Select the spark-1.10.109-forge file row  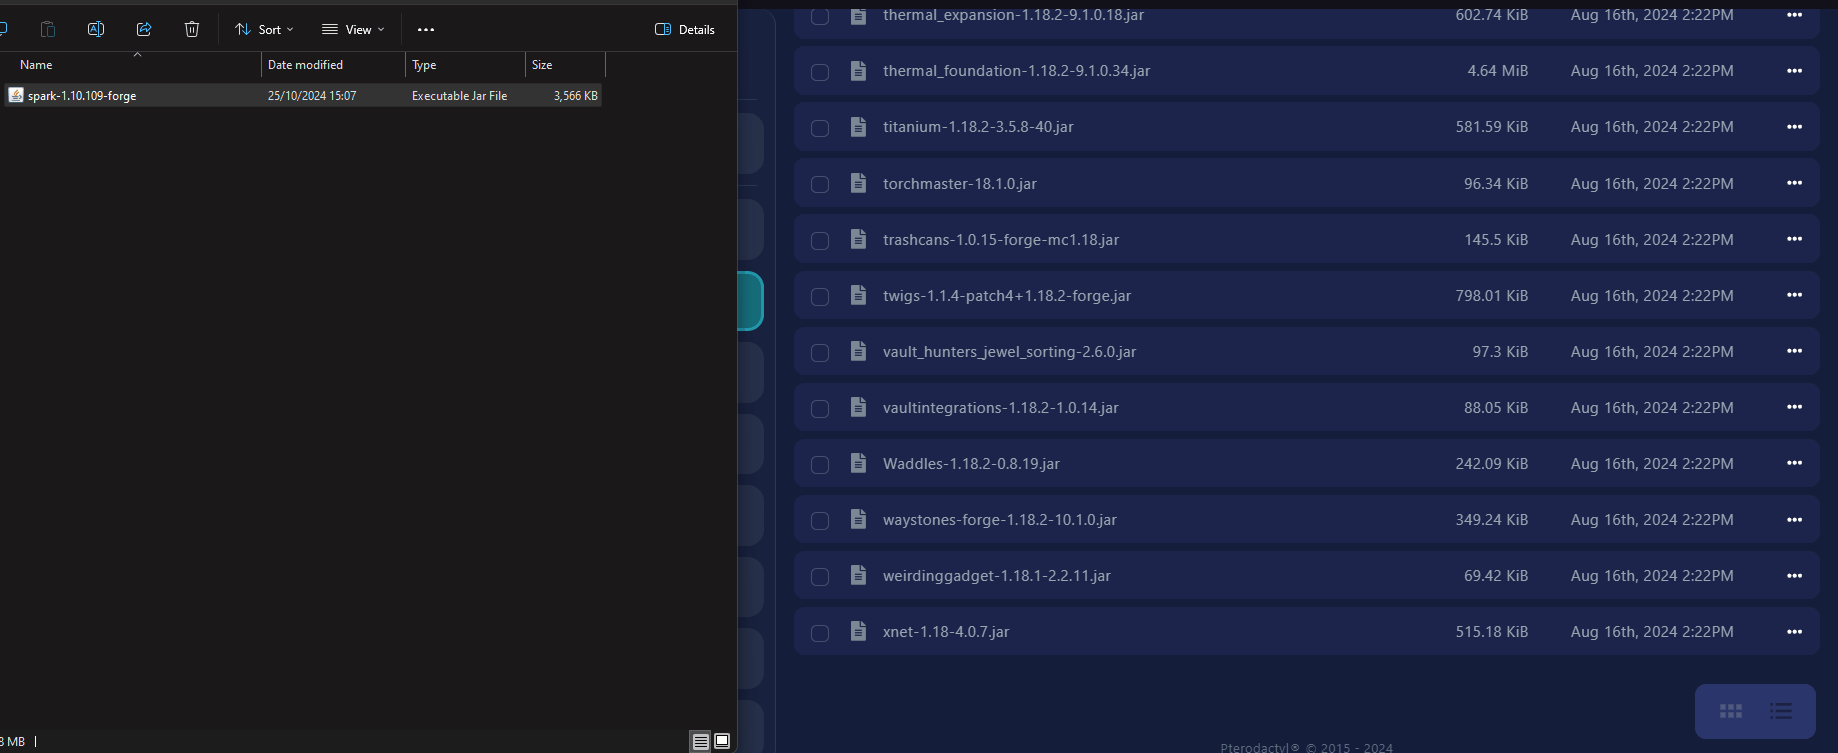tap(82, 96)
